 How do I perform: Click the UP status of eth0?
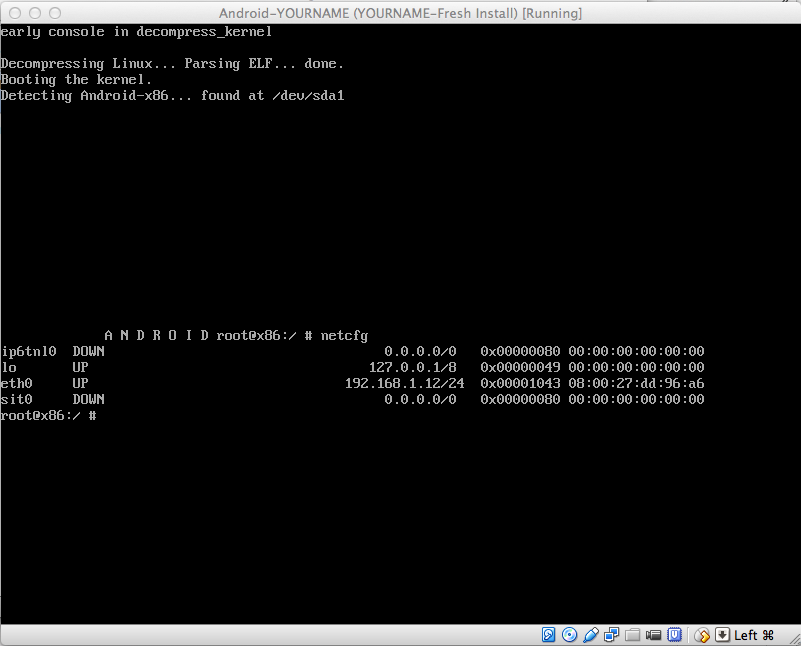pyautogui.click(x=80, y=383)
